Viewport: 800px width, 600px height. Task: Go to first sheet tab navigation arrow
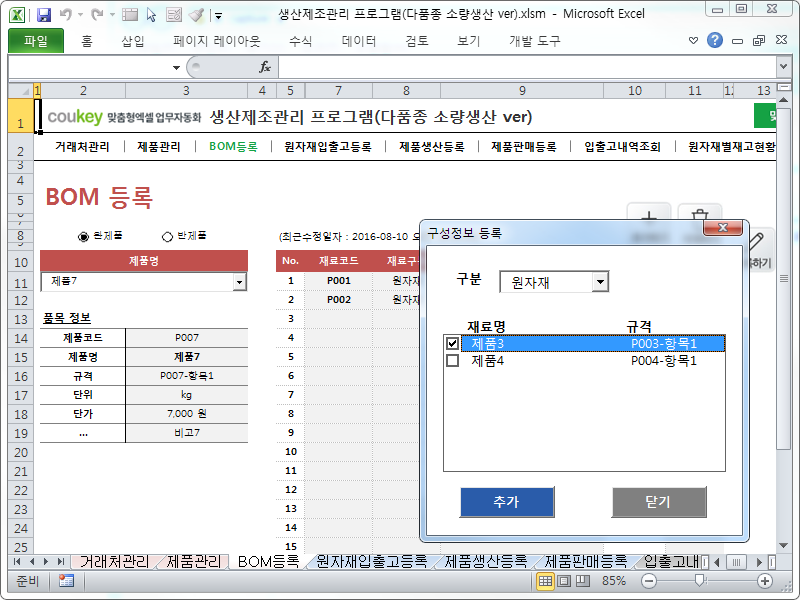point(17,562)
